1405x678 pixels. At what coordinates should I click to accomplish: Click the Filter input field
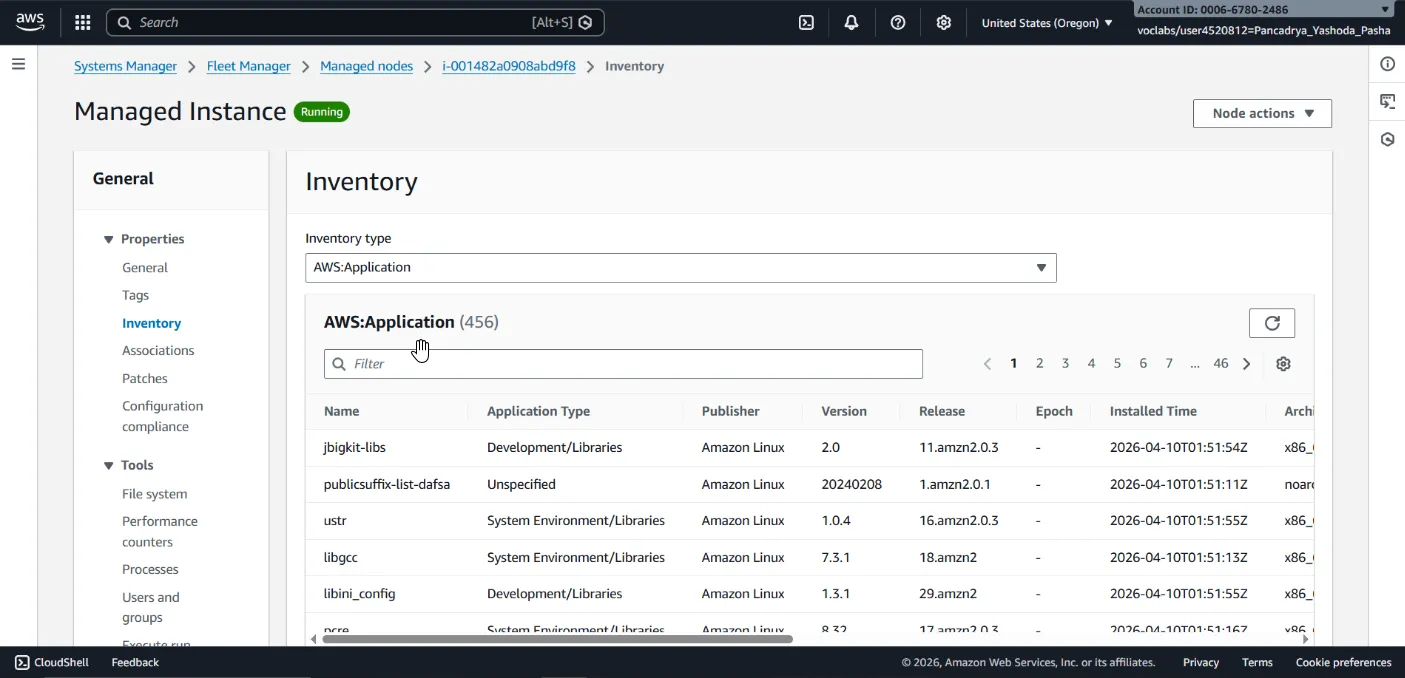(623, 363)
